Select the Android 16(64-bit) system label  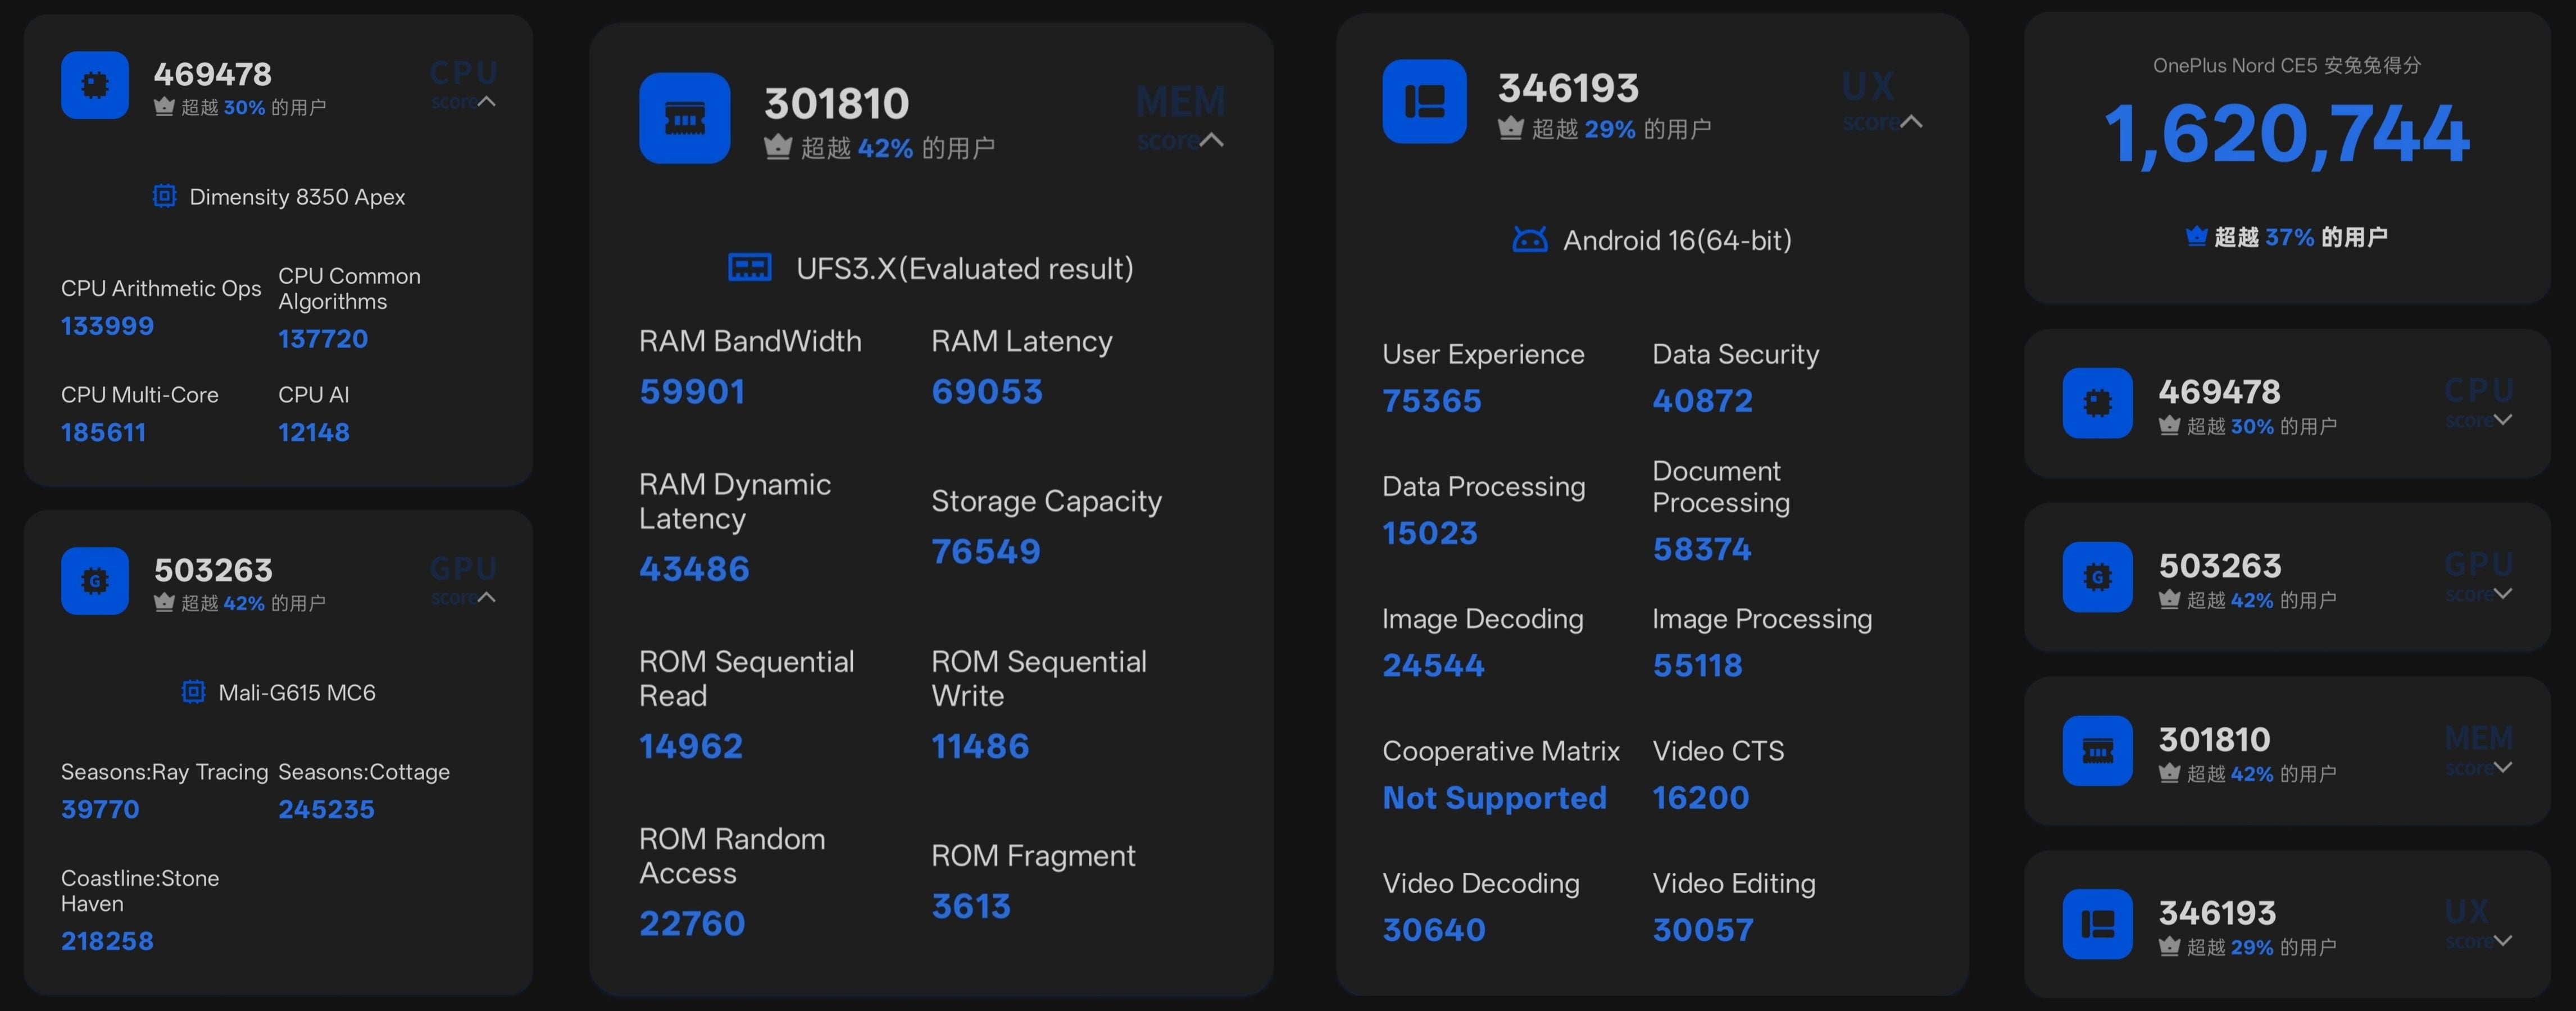[1677, 240]
